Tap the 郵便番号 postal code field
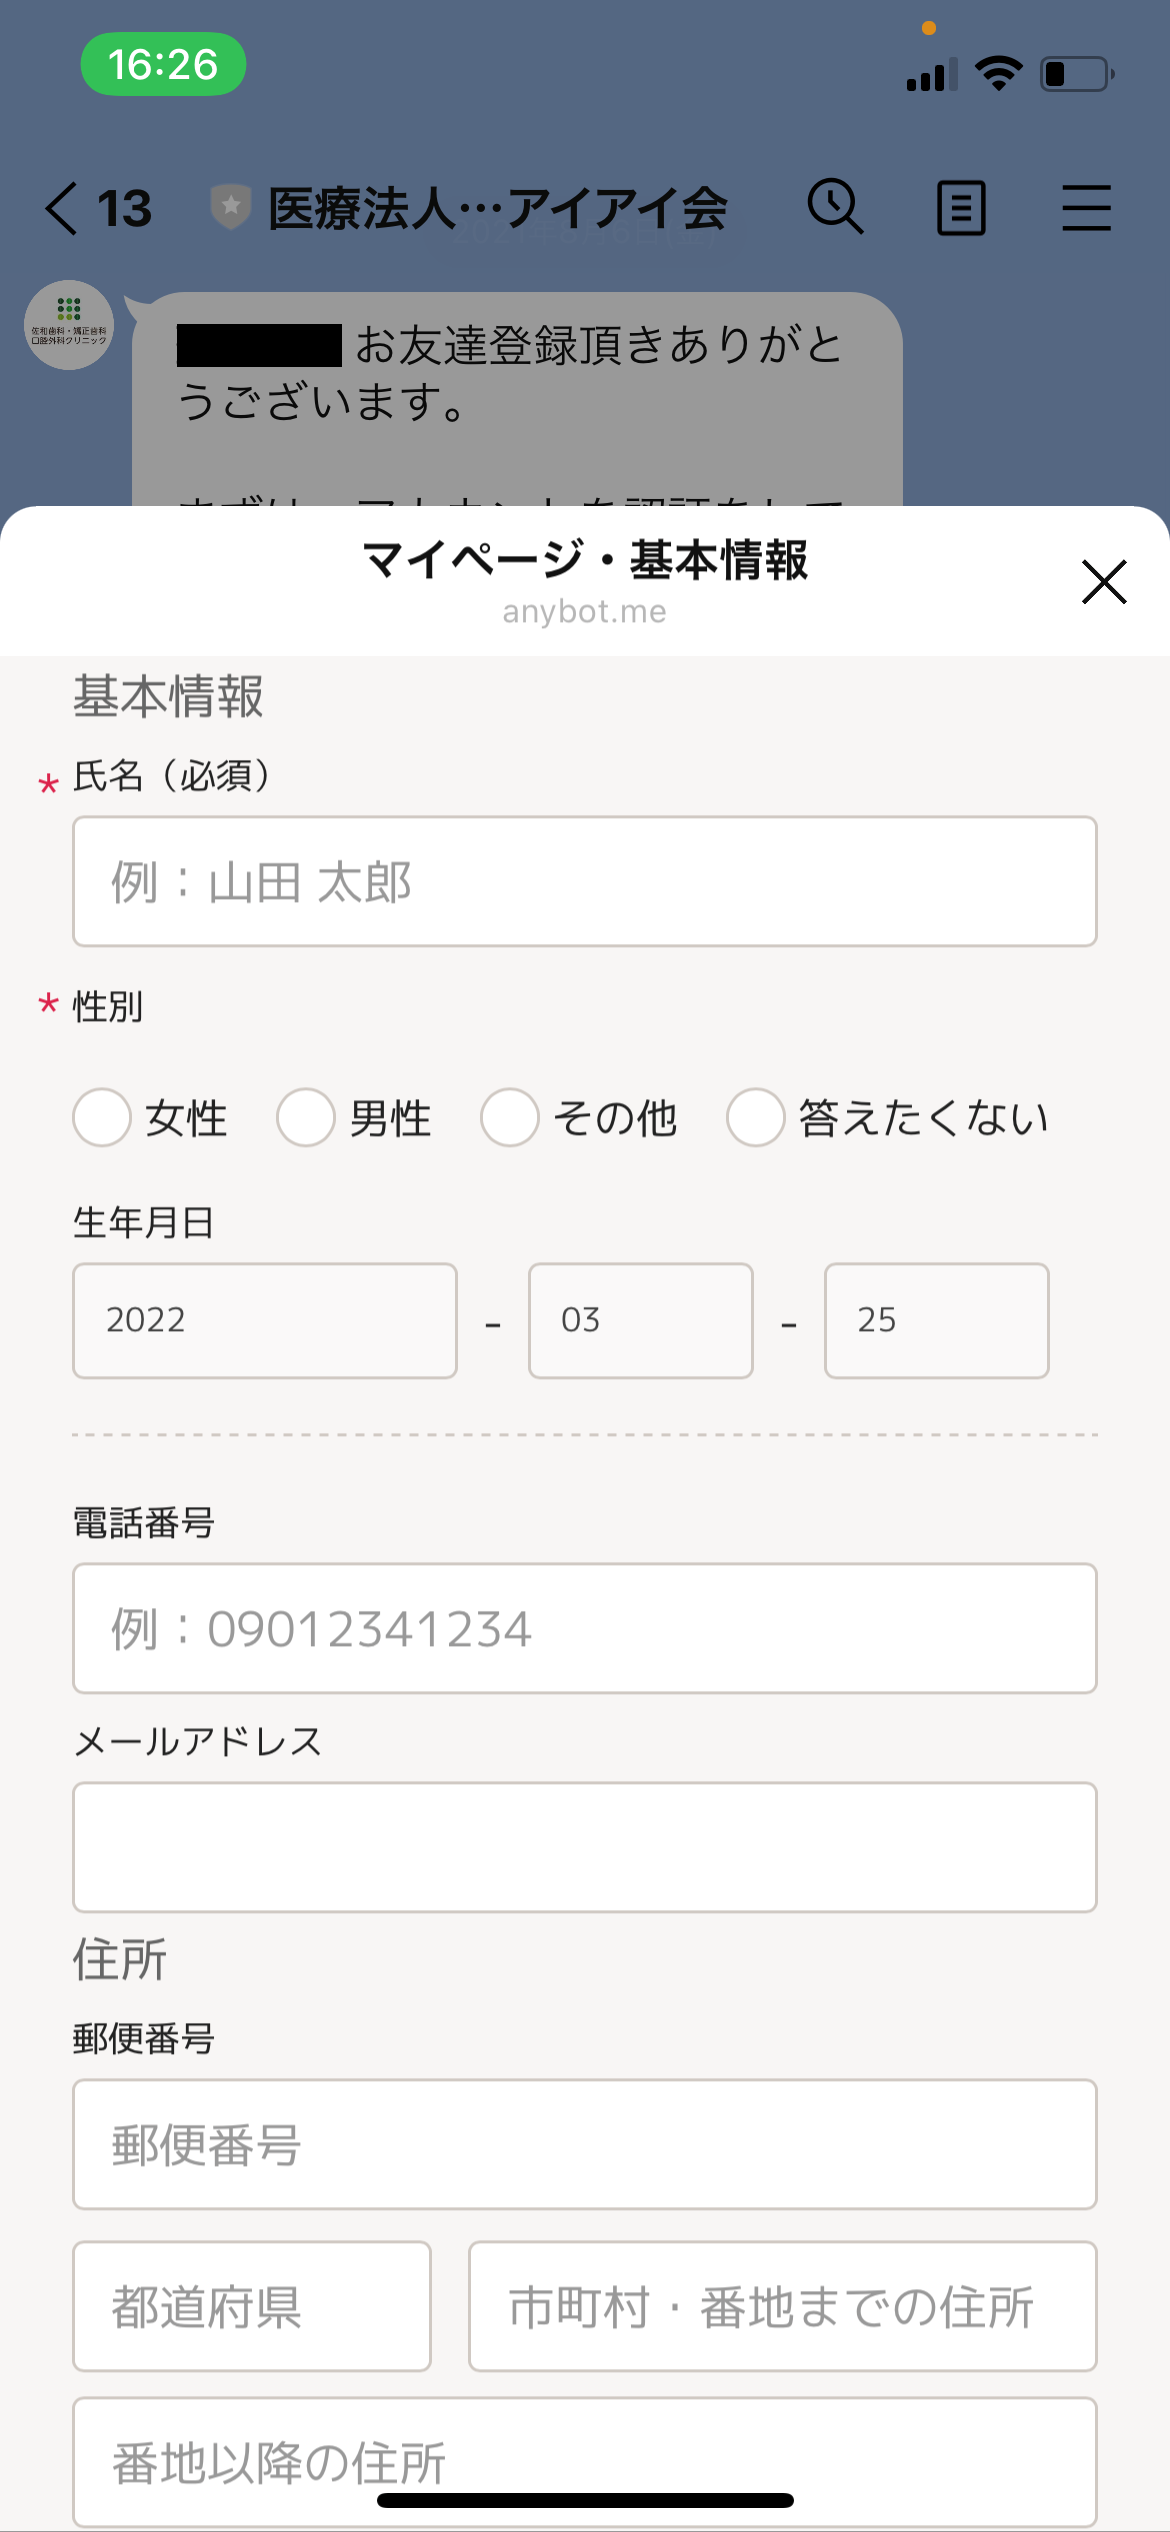 pos(584,2144)
